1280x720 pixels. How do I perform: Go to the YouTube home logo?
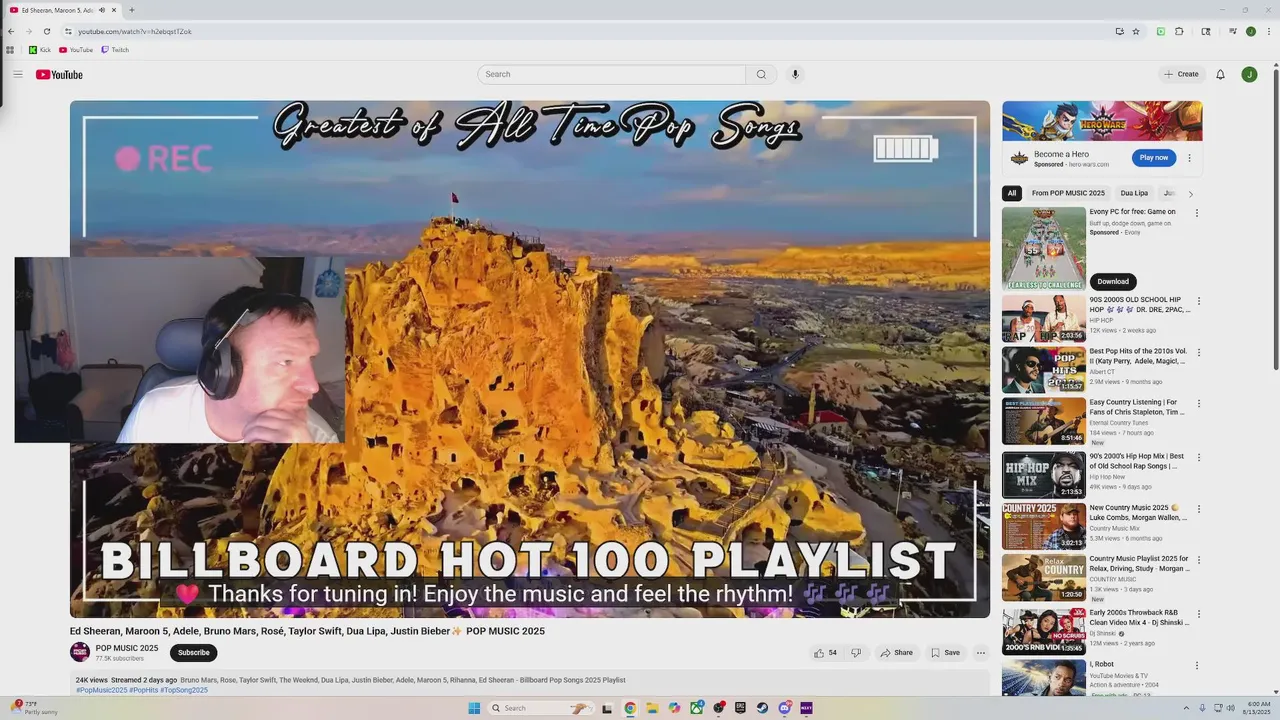click(x=59, y=75)
